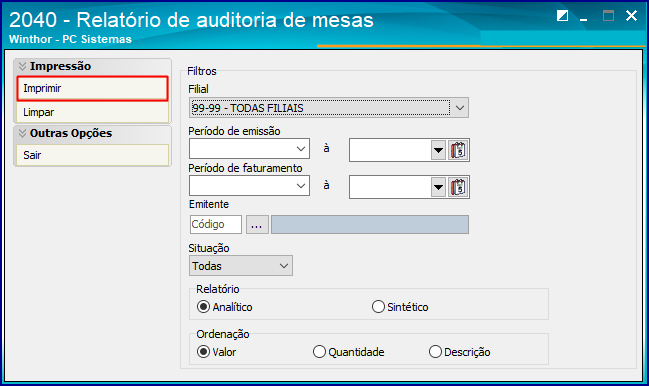Image resolution: width=649 pixels, height=386 pixels.
Task: Open Período de faturamento start date dropdown
Action: [301, 186]
